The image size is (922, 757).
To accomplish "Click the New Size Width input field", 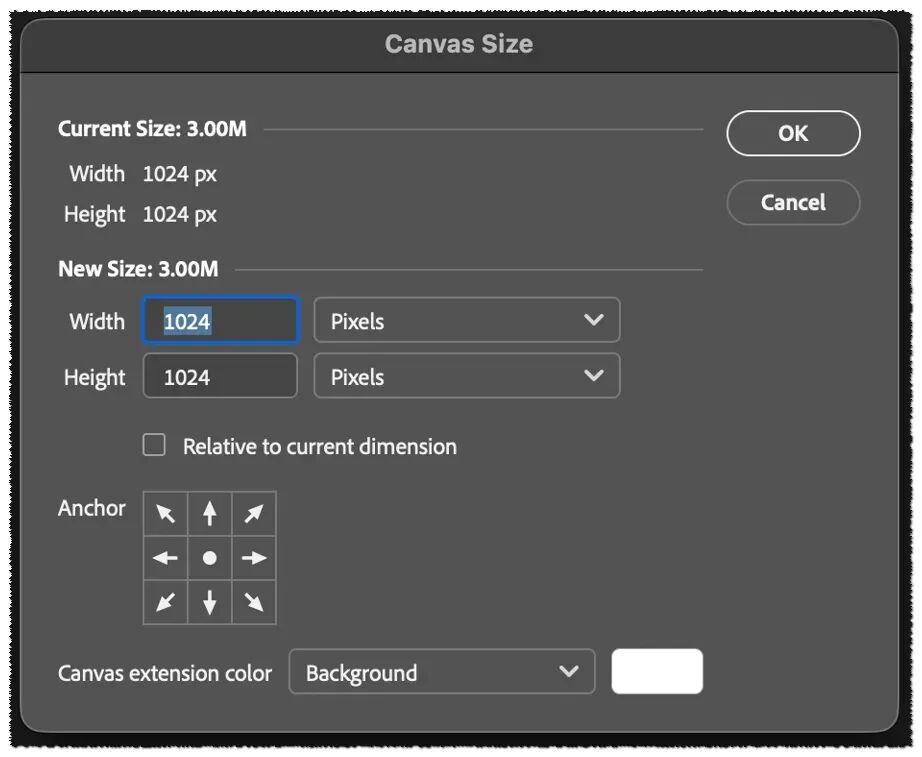I will point(221,320).
